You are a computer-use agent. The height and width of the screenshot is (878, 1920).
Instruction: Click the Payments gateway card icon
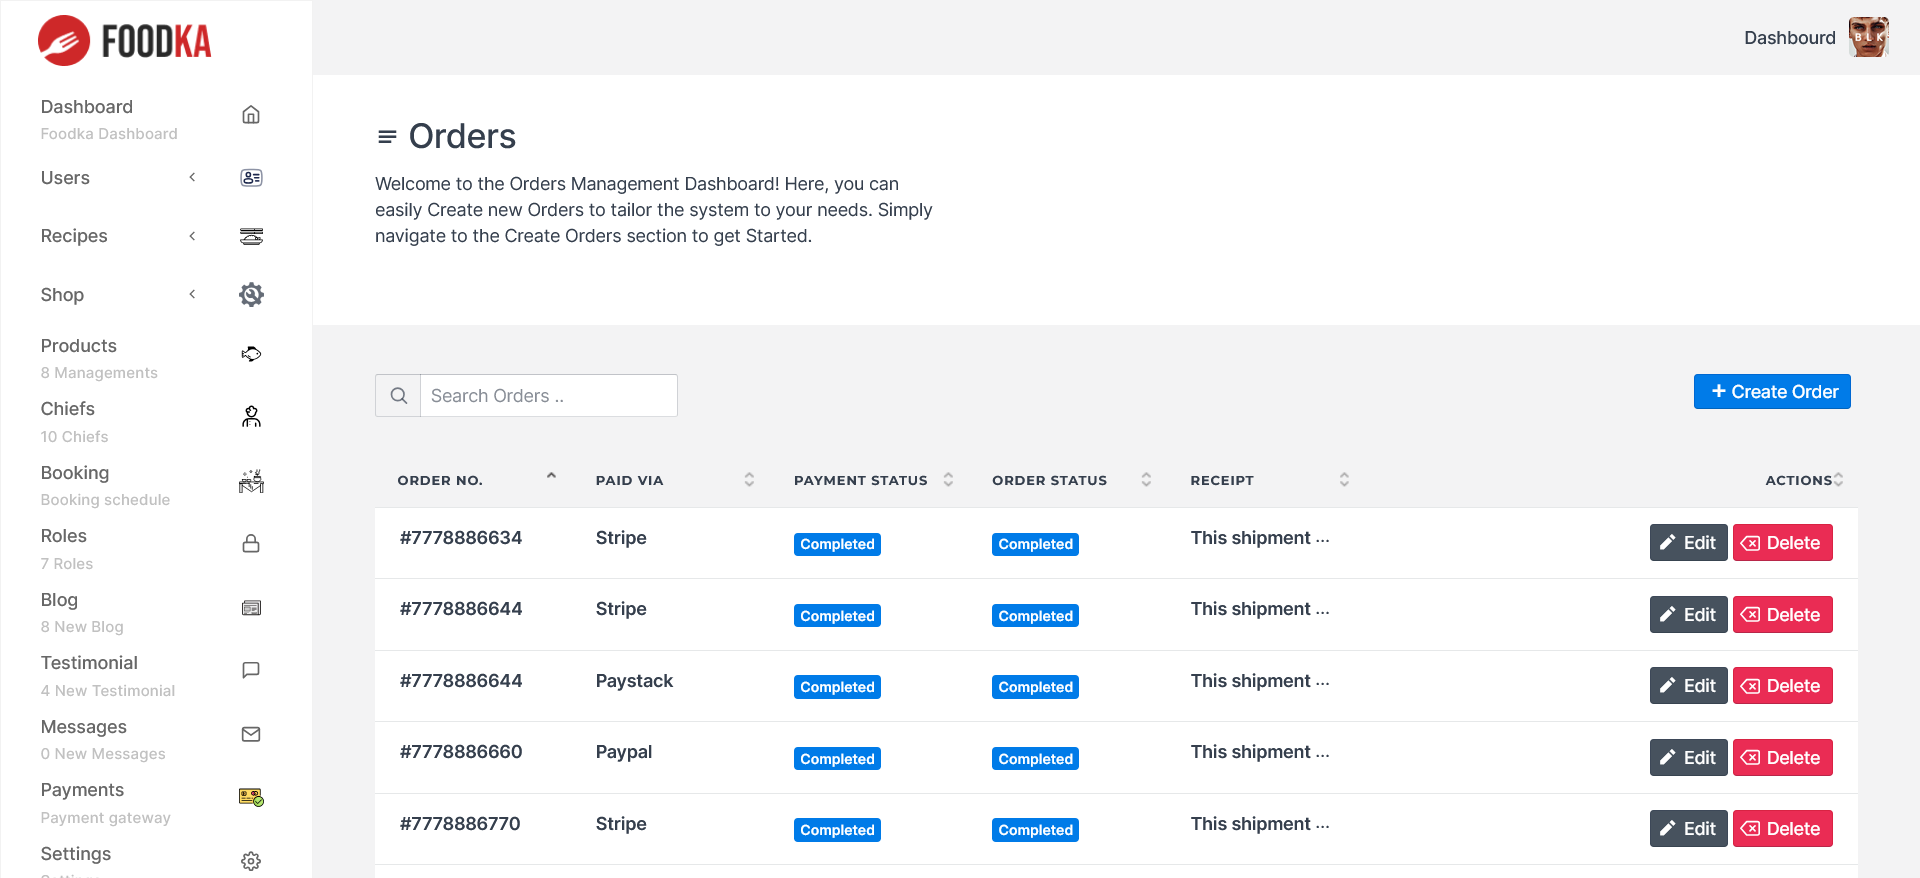pyautogui.click(x=251, y=797)
